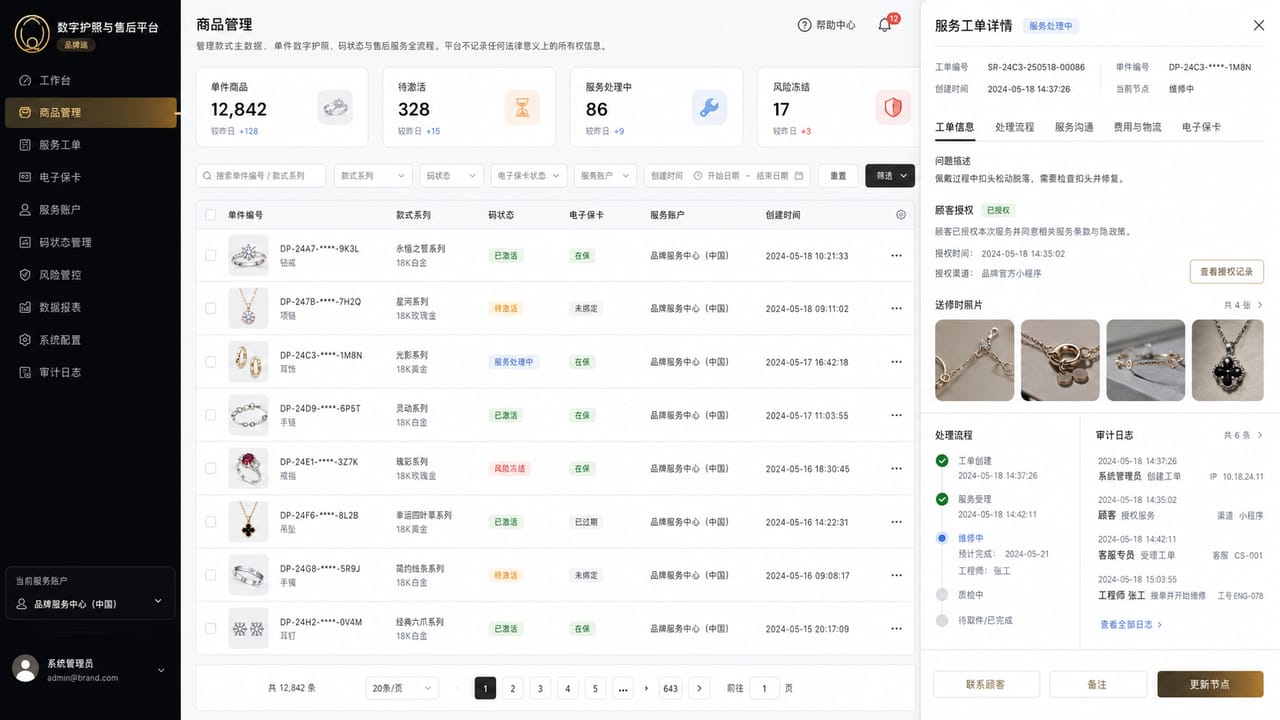Click the 搜索单件编号 search field
Viewport: 1280px width, 720px height.
(x=261, y=175)
